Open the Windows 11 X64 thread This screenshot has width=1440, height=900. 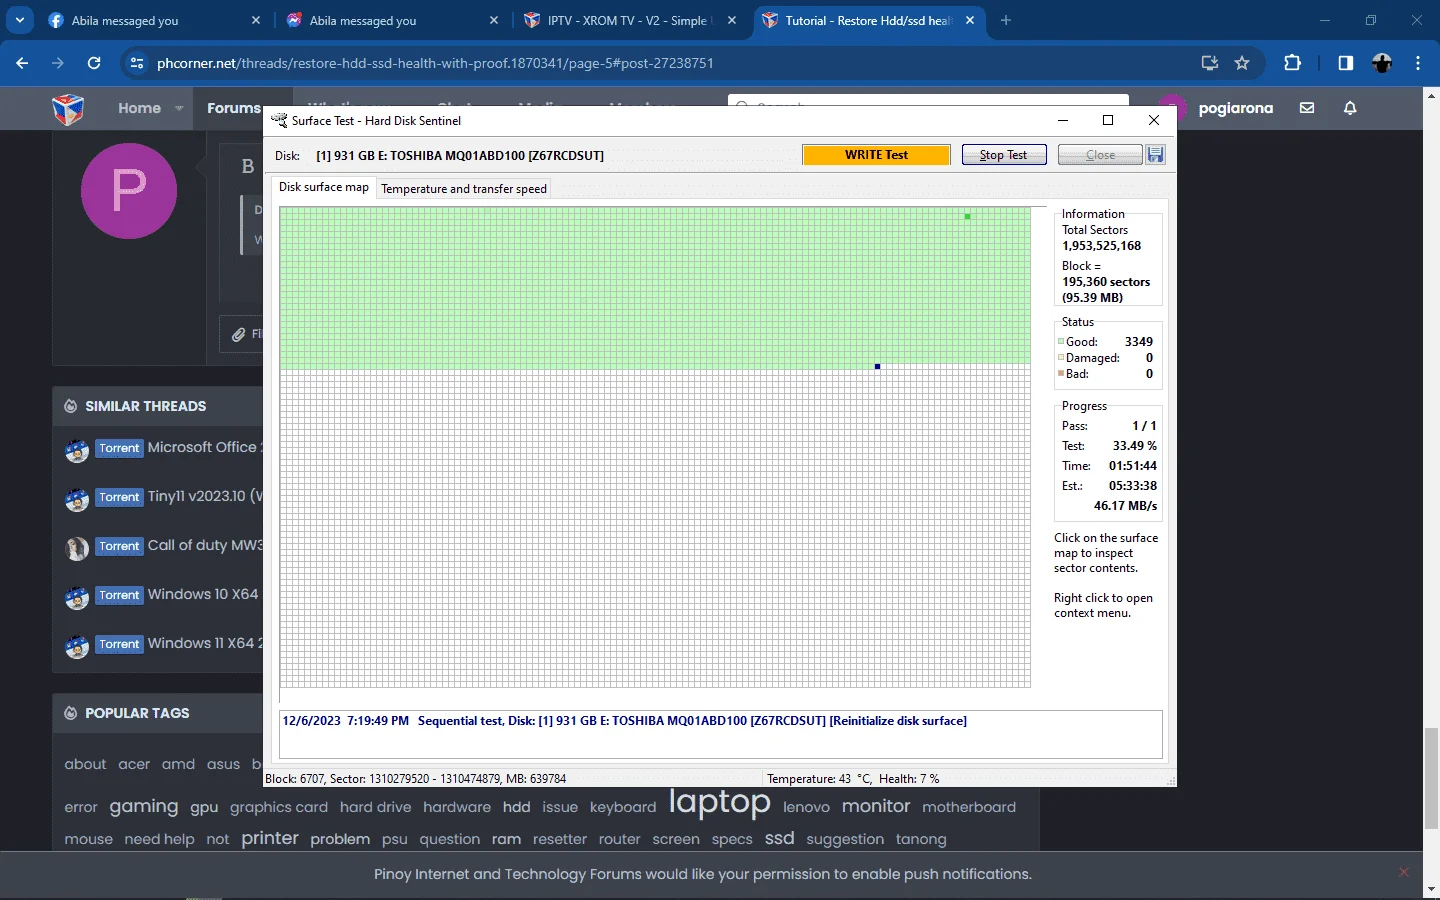[x=205, y=643]
